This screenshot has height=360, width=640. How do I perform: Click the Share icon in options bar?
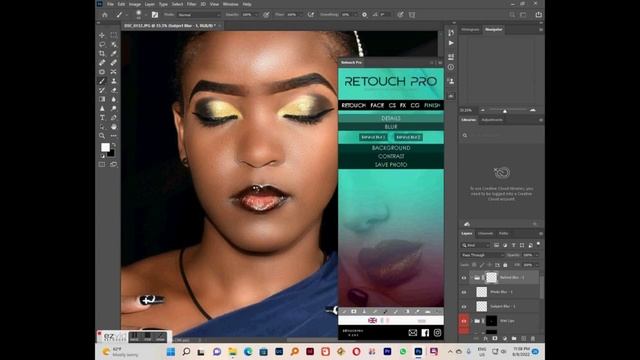[x=538, y=15]
